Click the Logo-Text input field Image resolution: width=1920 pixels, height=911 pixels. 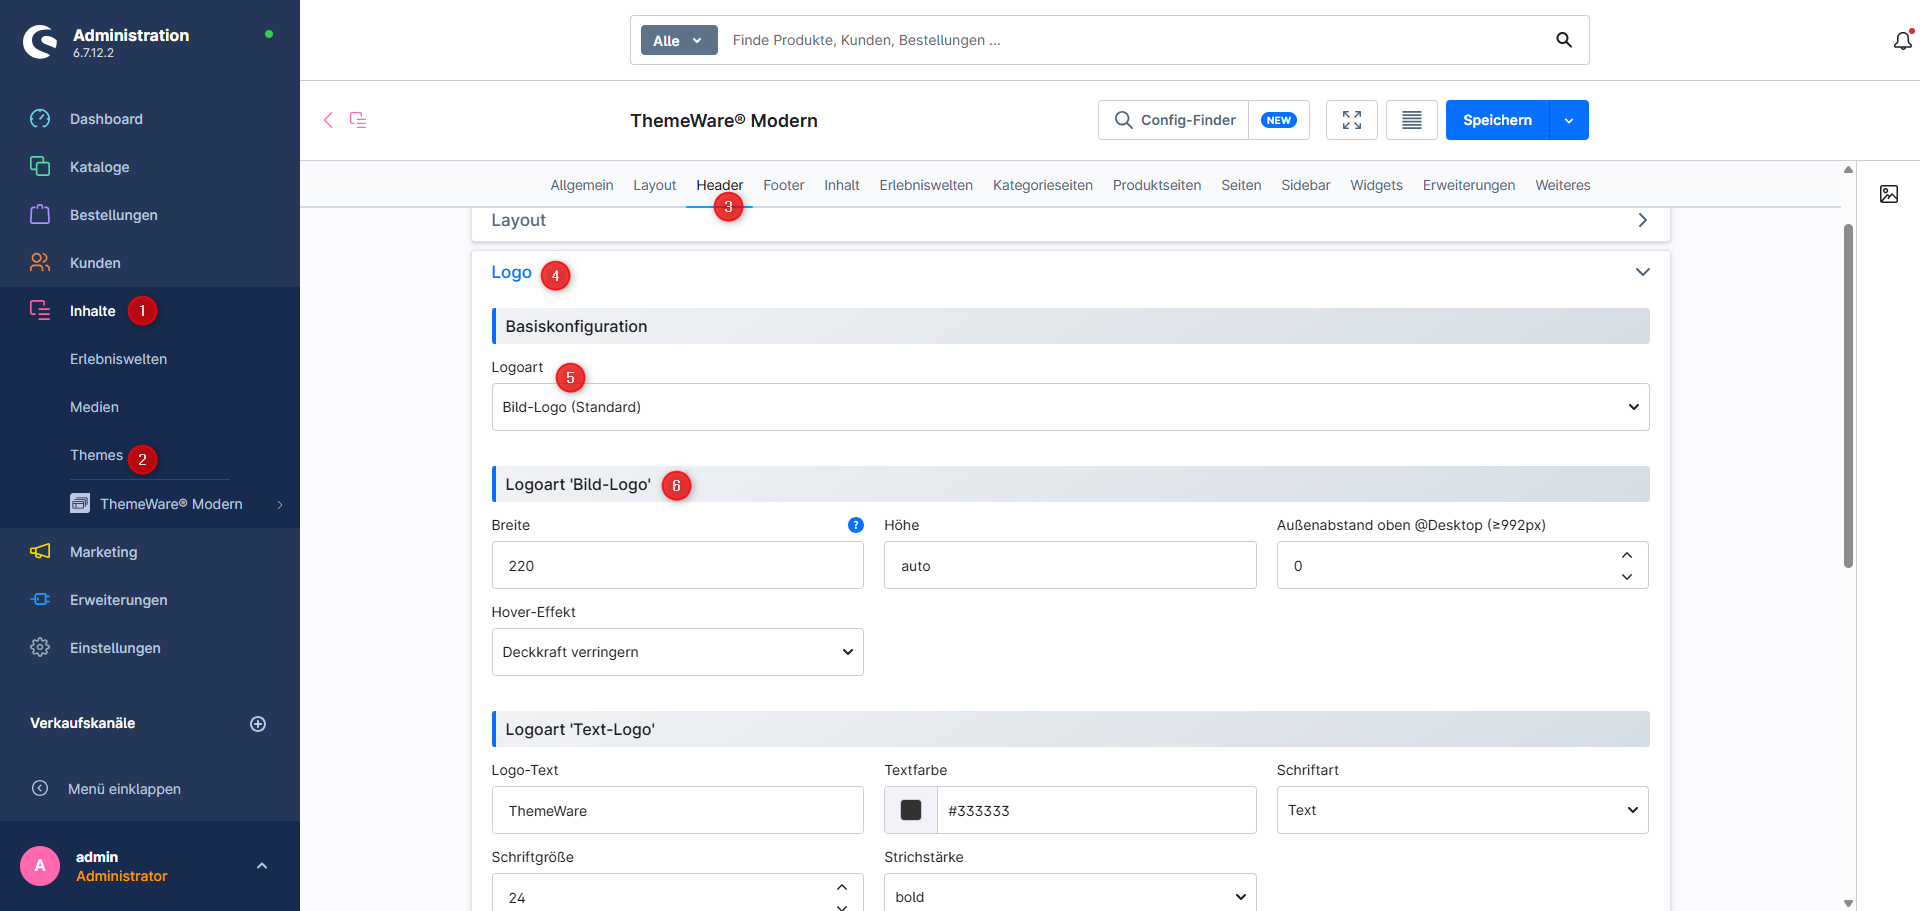(x=678, y=810)
